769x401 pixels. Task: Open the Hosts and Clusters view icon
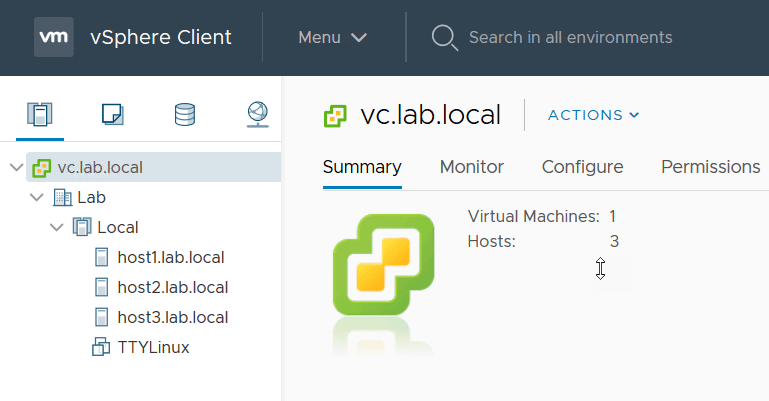coord(40,114)
